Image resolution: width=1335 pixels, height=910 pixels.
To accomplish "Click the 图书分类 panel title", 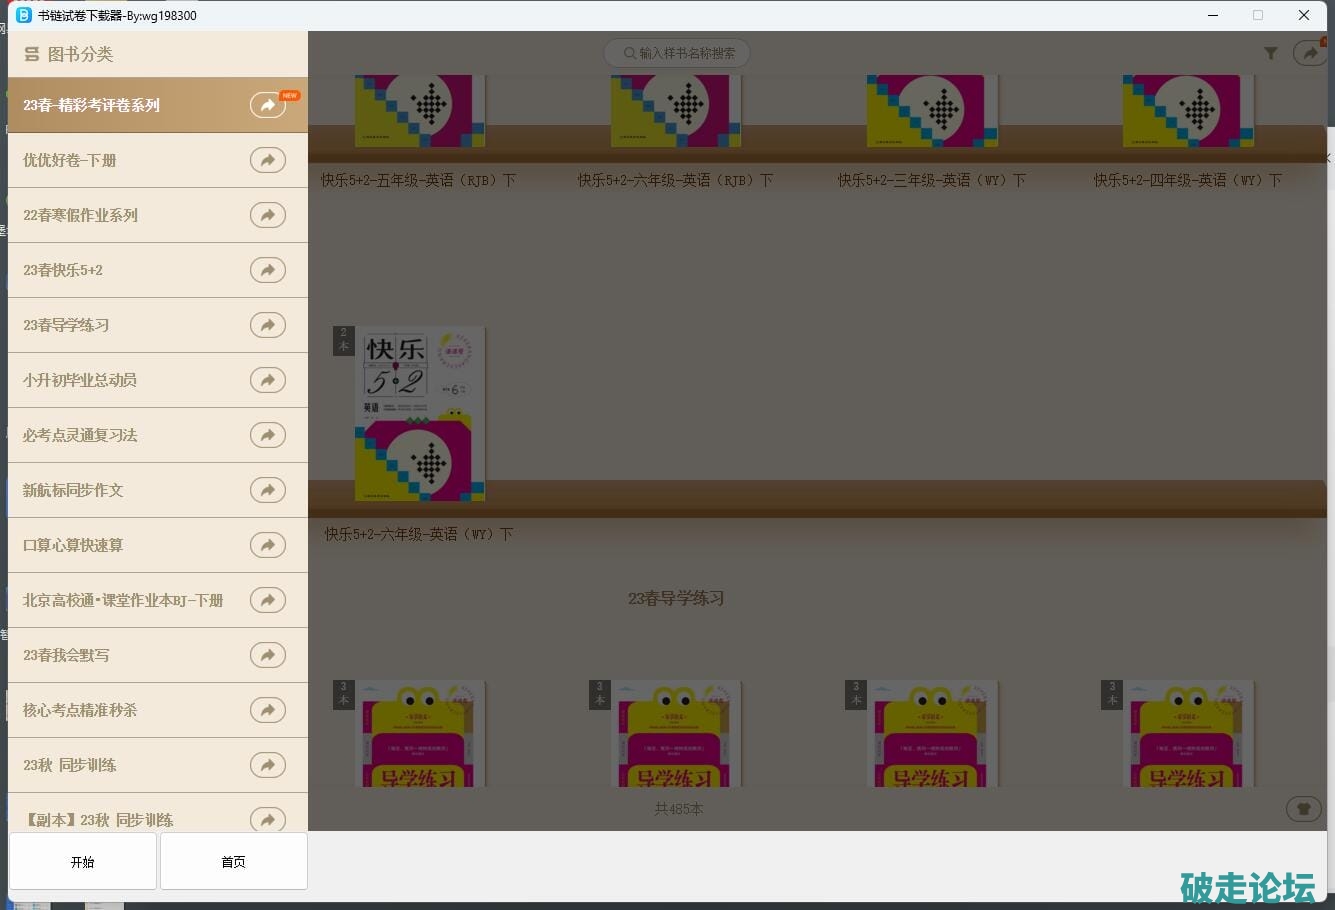I will coord(81,55).
